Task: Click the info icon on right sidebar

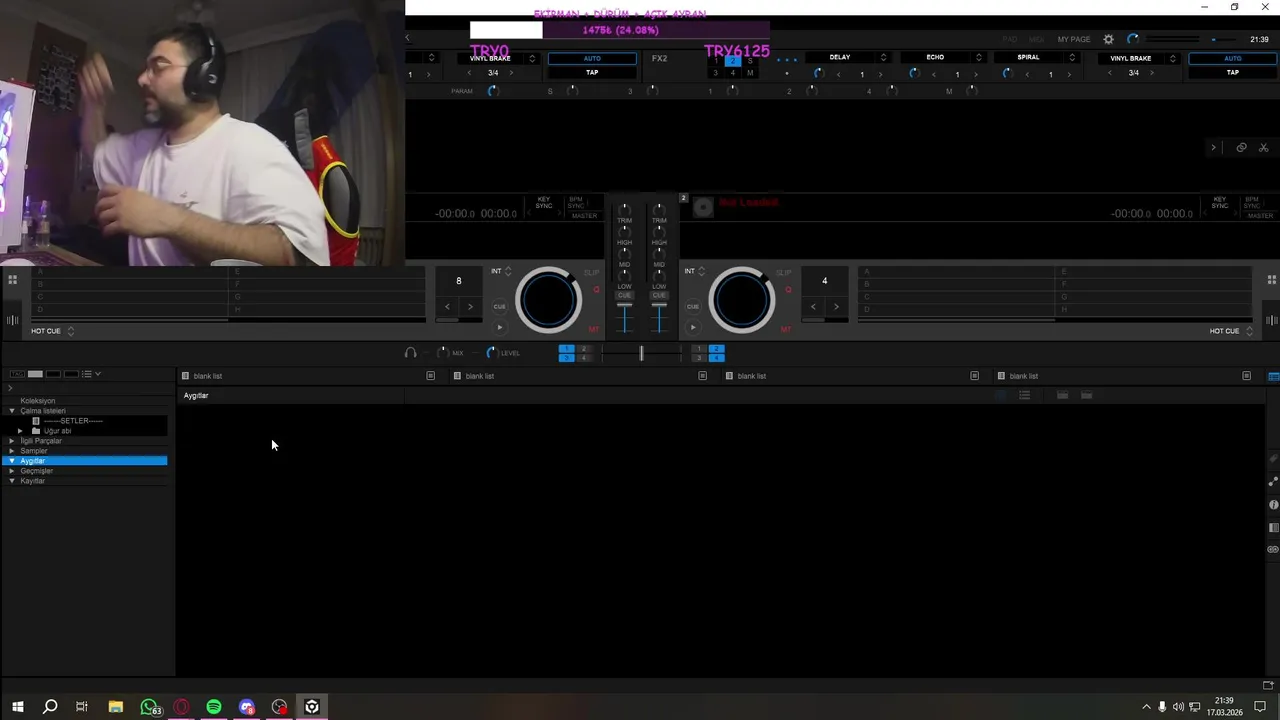Action: click(1273, 505)
